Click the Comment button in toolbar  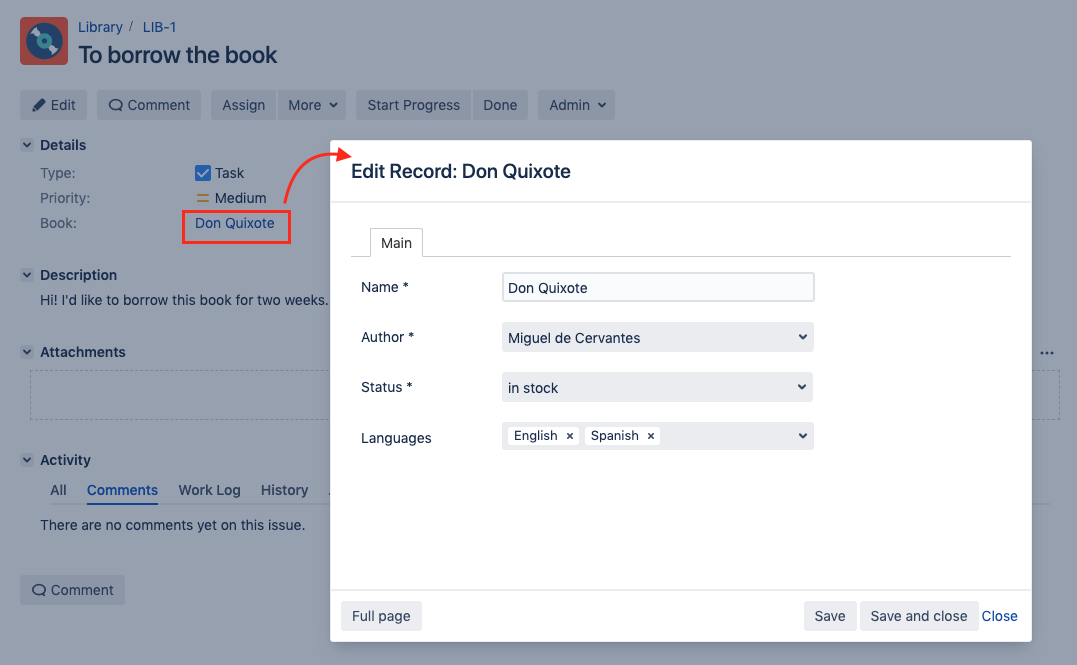pyautogui.click(x=149, y=105)
